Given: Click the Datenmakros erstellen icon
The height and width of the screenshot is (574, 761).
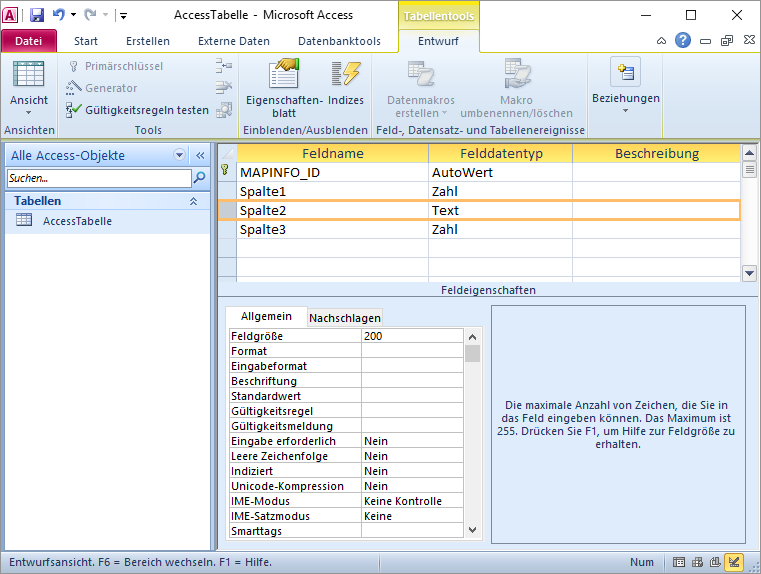Looking at the screenshot, I should point(421,73).
